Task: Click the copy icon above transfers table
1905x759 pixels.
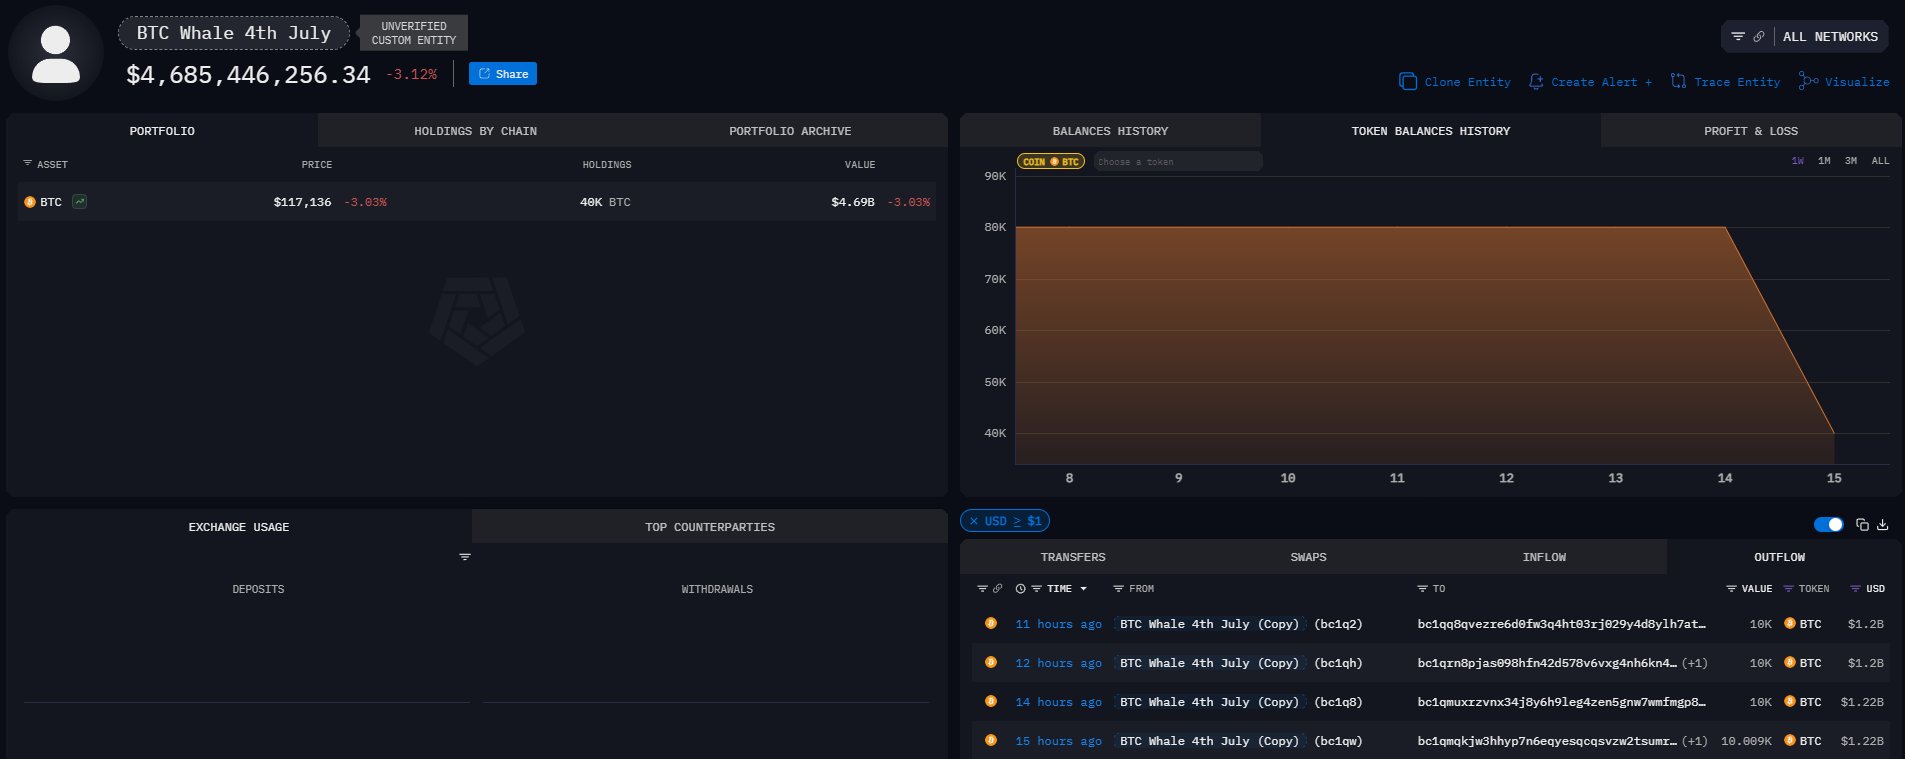Action: 1862,525
